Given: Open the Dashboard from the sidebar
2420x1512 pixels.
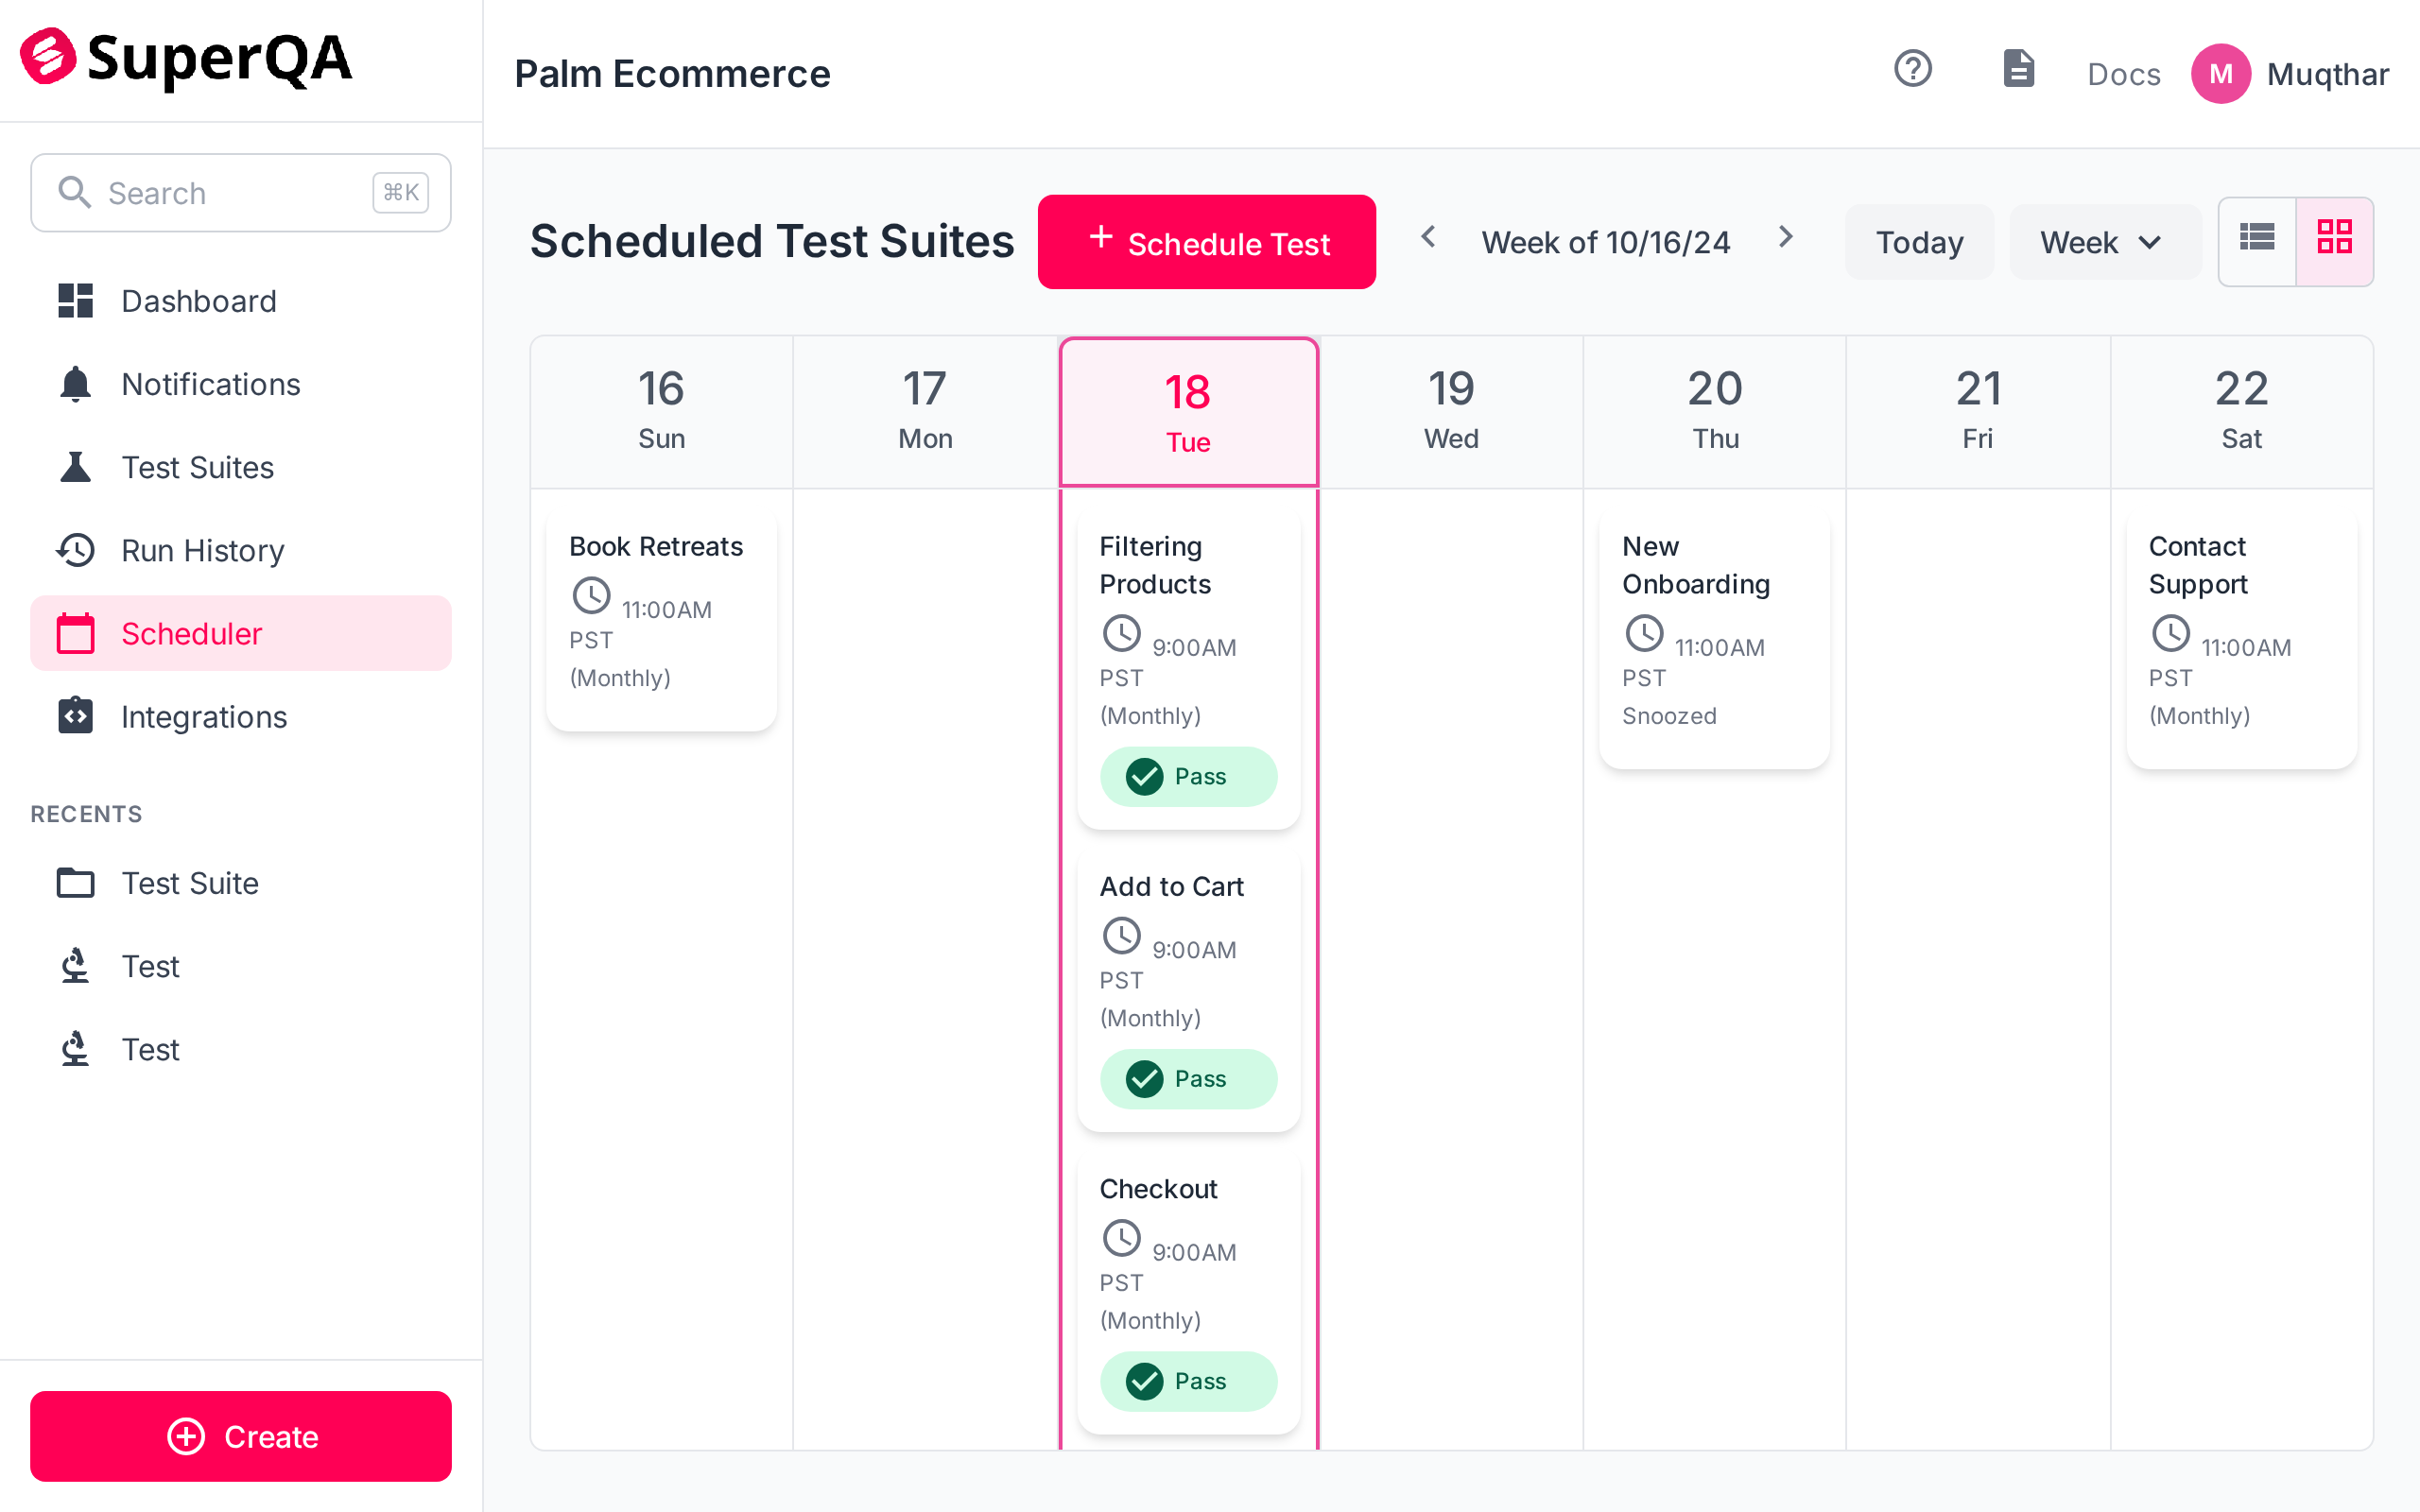Looking at the screenshot, I should point(198,301).
